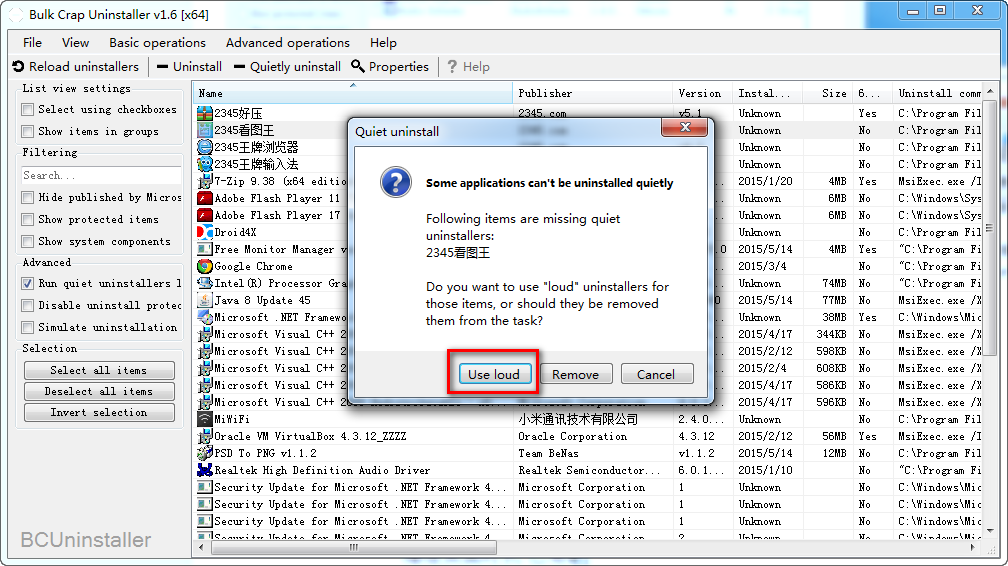Viewport: 1008px width, 566px height.
Task: Click Remove button in the dialog
Action: 575,374
